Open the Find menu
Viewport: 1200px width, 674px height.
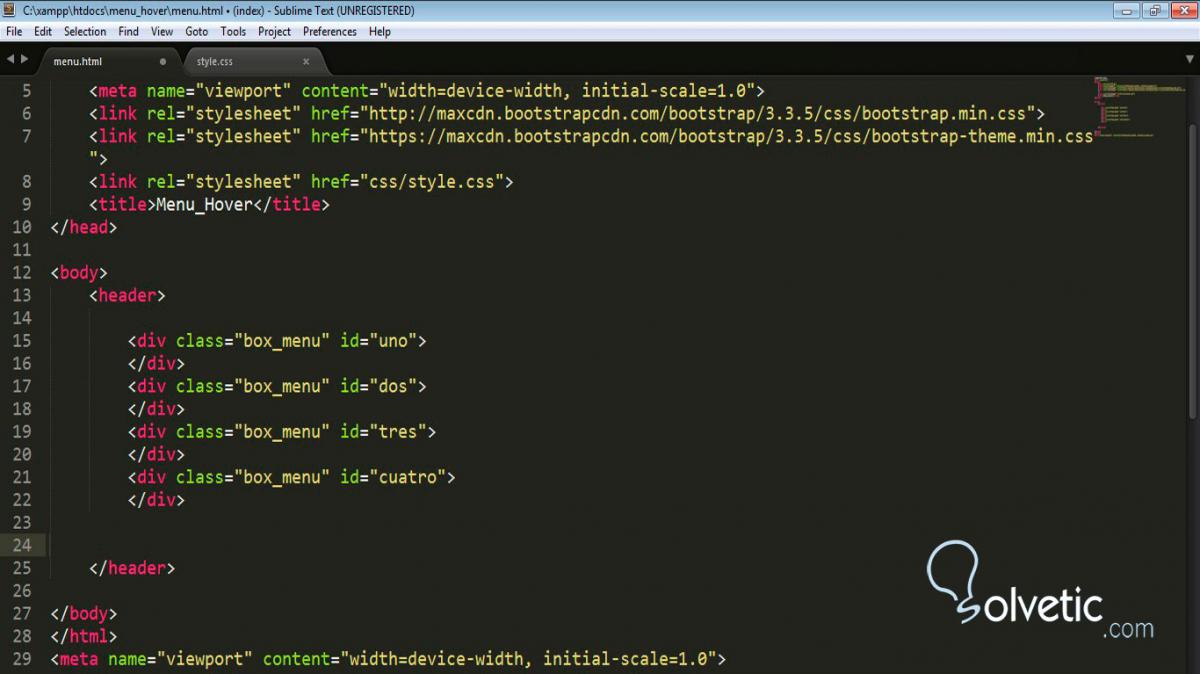(x=129, y=31)
